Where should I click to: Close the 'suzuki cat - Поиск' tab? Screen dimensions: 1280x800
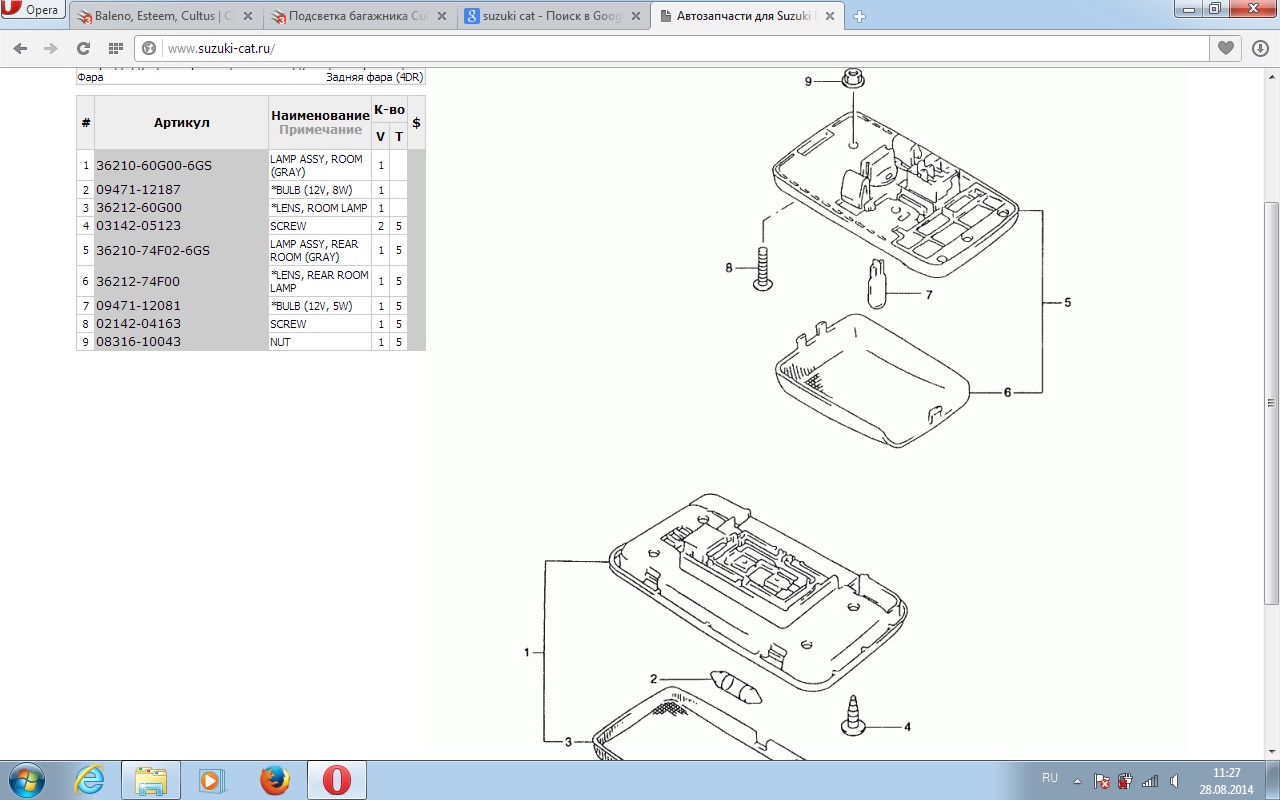634,17
